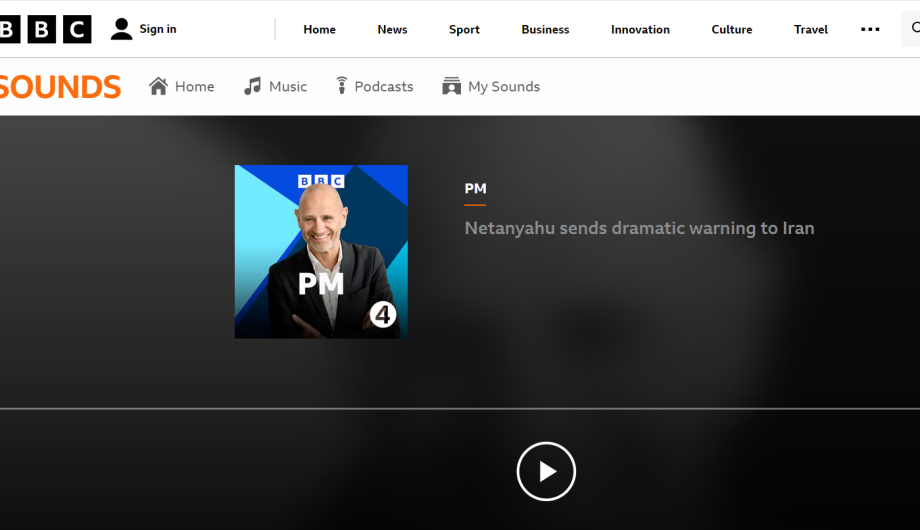Click the search icon at top right
This screenshot has height=530, width=920.
(914, 28)
